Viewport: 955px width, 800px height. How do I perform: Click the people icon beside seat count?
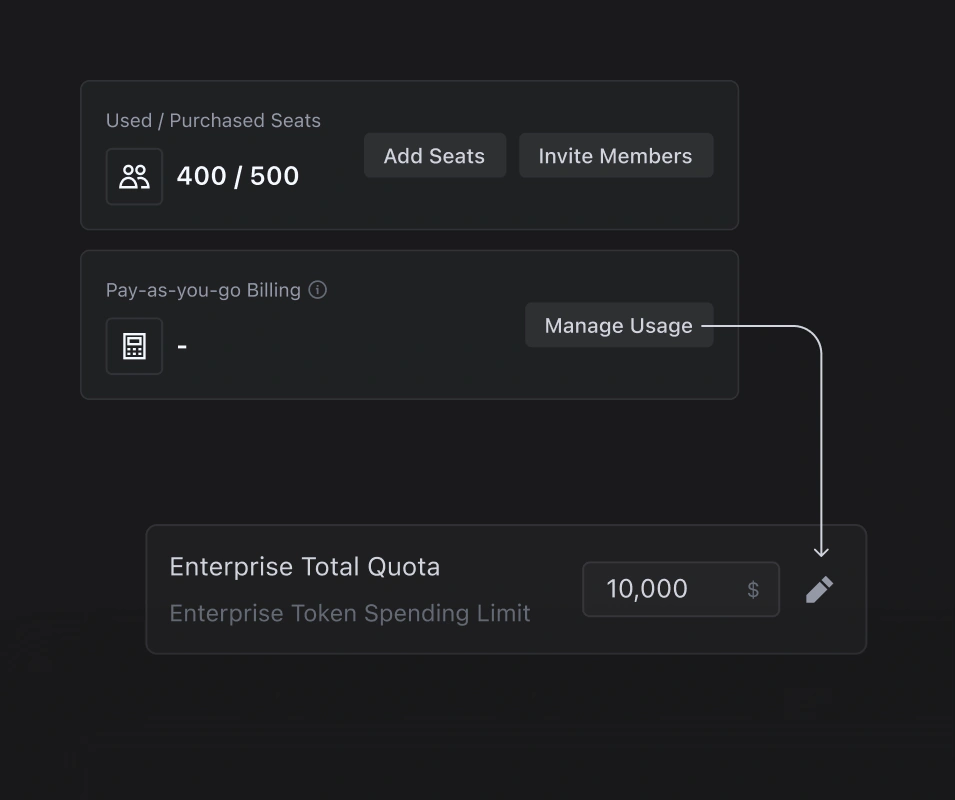(134, 177)
